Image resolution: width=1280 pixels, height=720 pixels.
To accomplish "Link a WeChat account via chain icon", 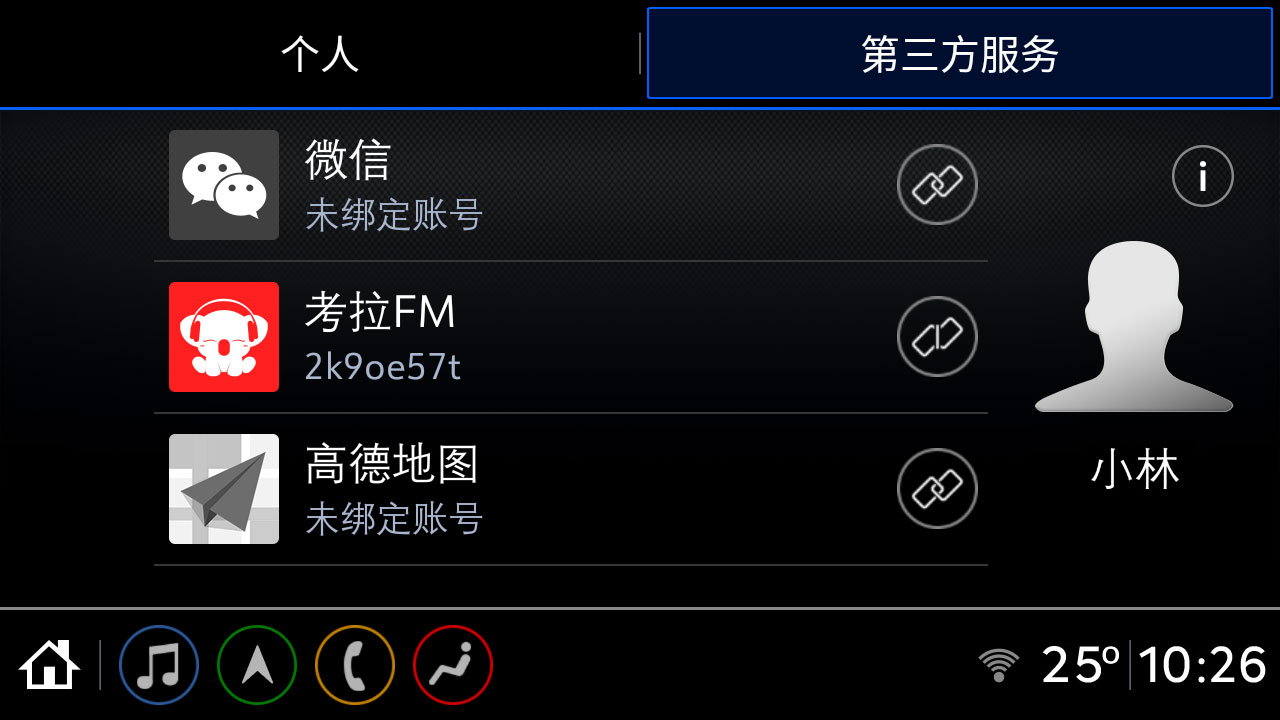I will point(937,185).
